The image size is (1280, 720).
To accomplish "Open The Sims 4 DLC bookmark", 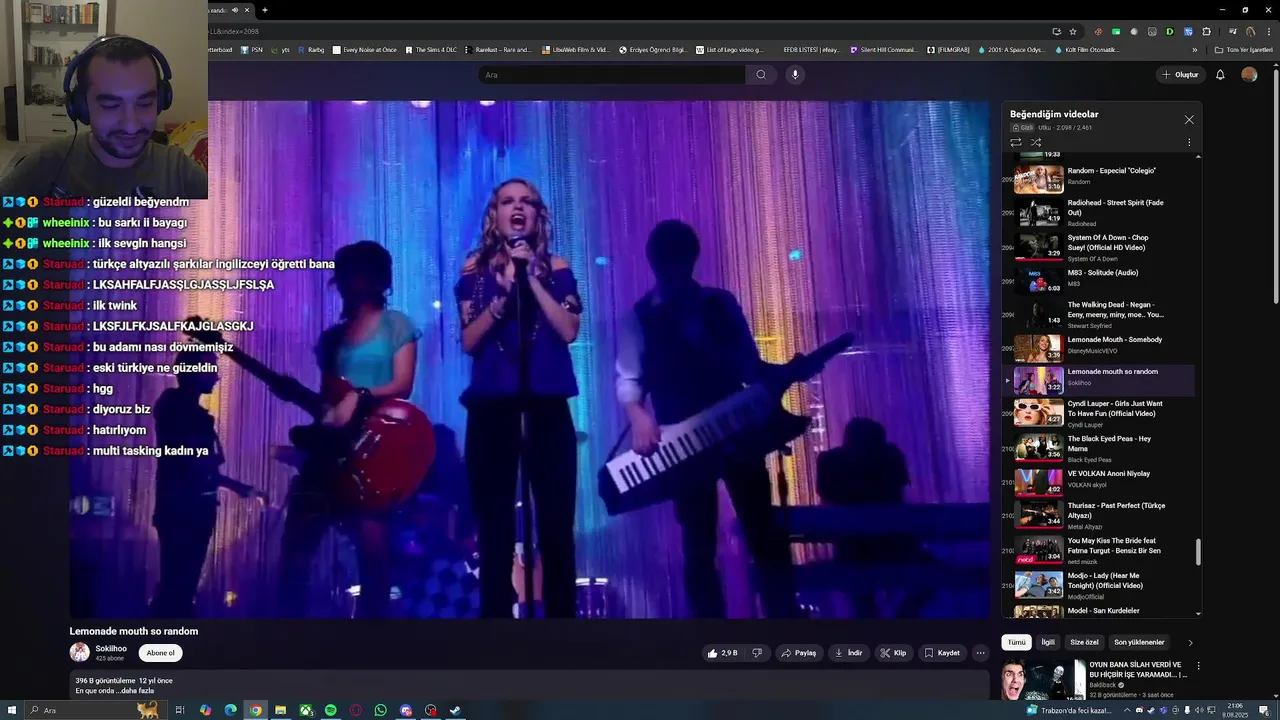I will point(431,49).
